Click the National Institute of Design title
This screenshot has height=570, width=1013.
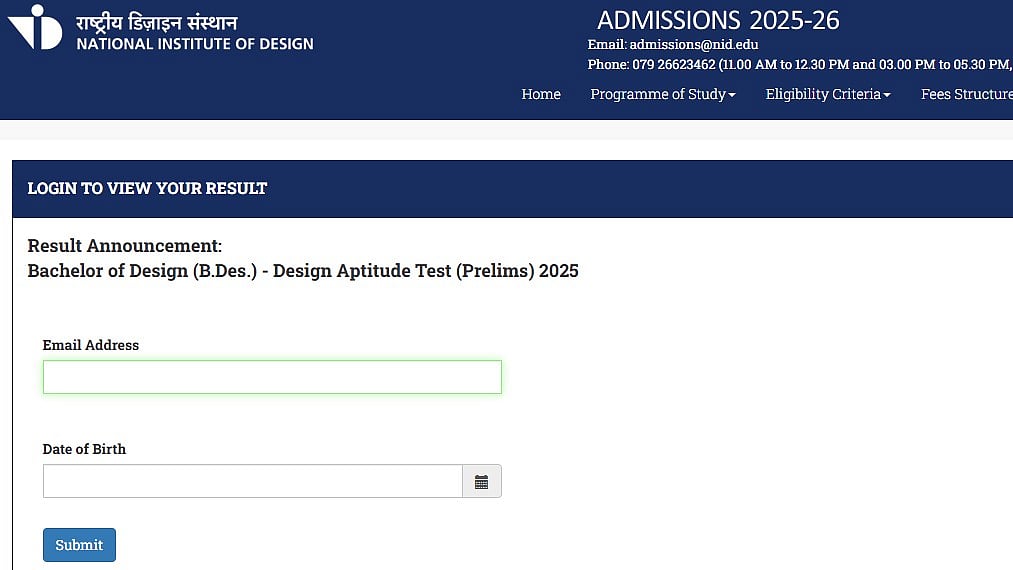(x=195, y=44)
